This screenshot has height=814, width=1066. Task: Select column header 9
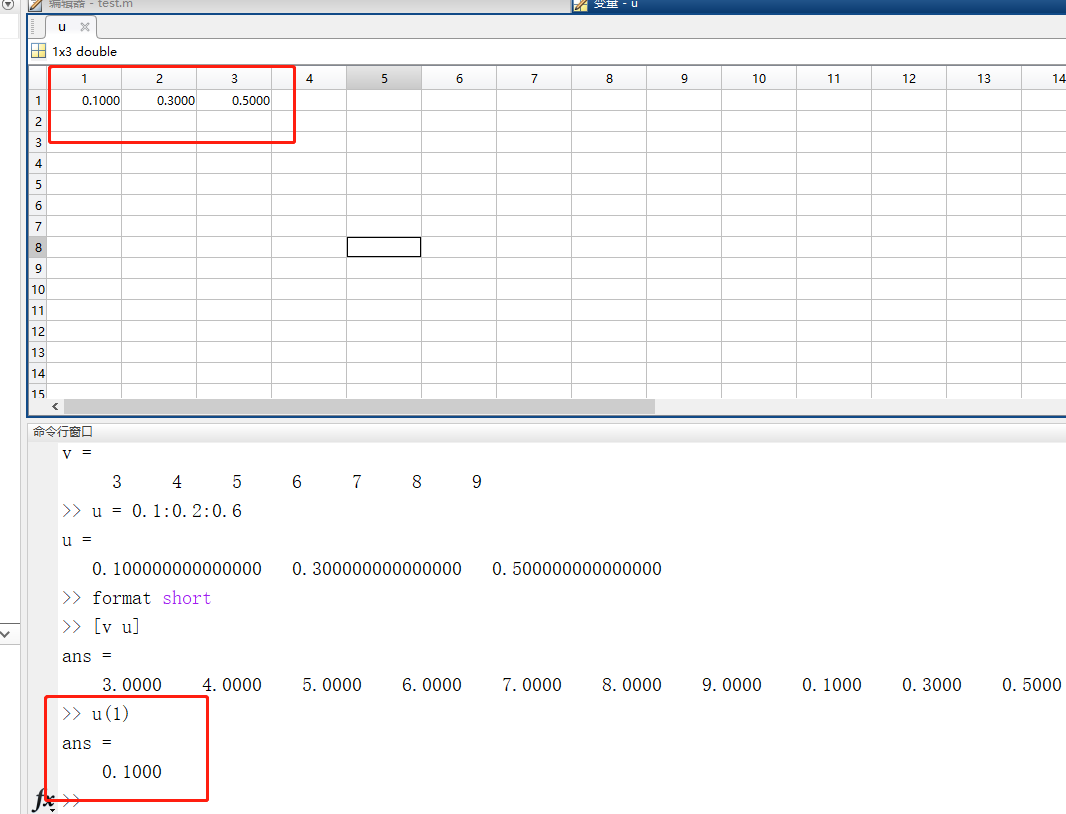684,78
